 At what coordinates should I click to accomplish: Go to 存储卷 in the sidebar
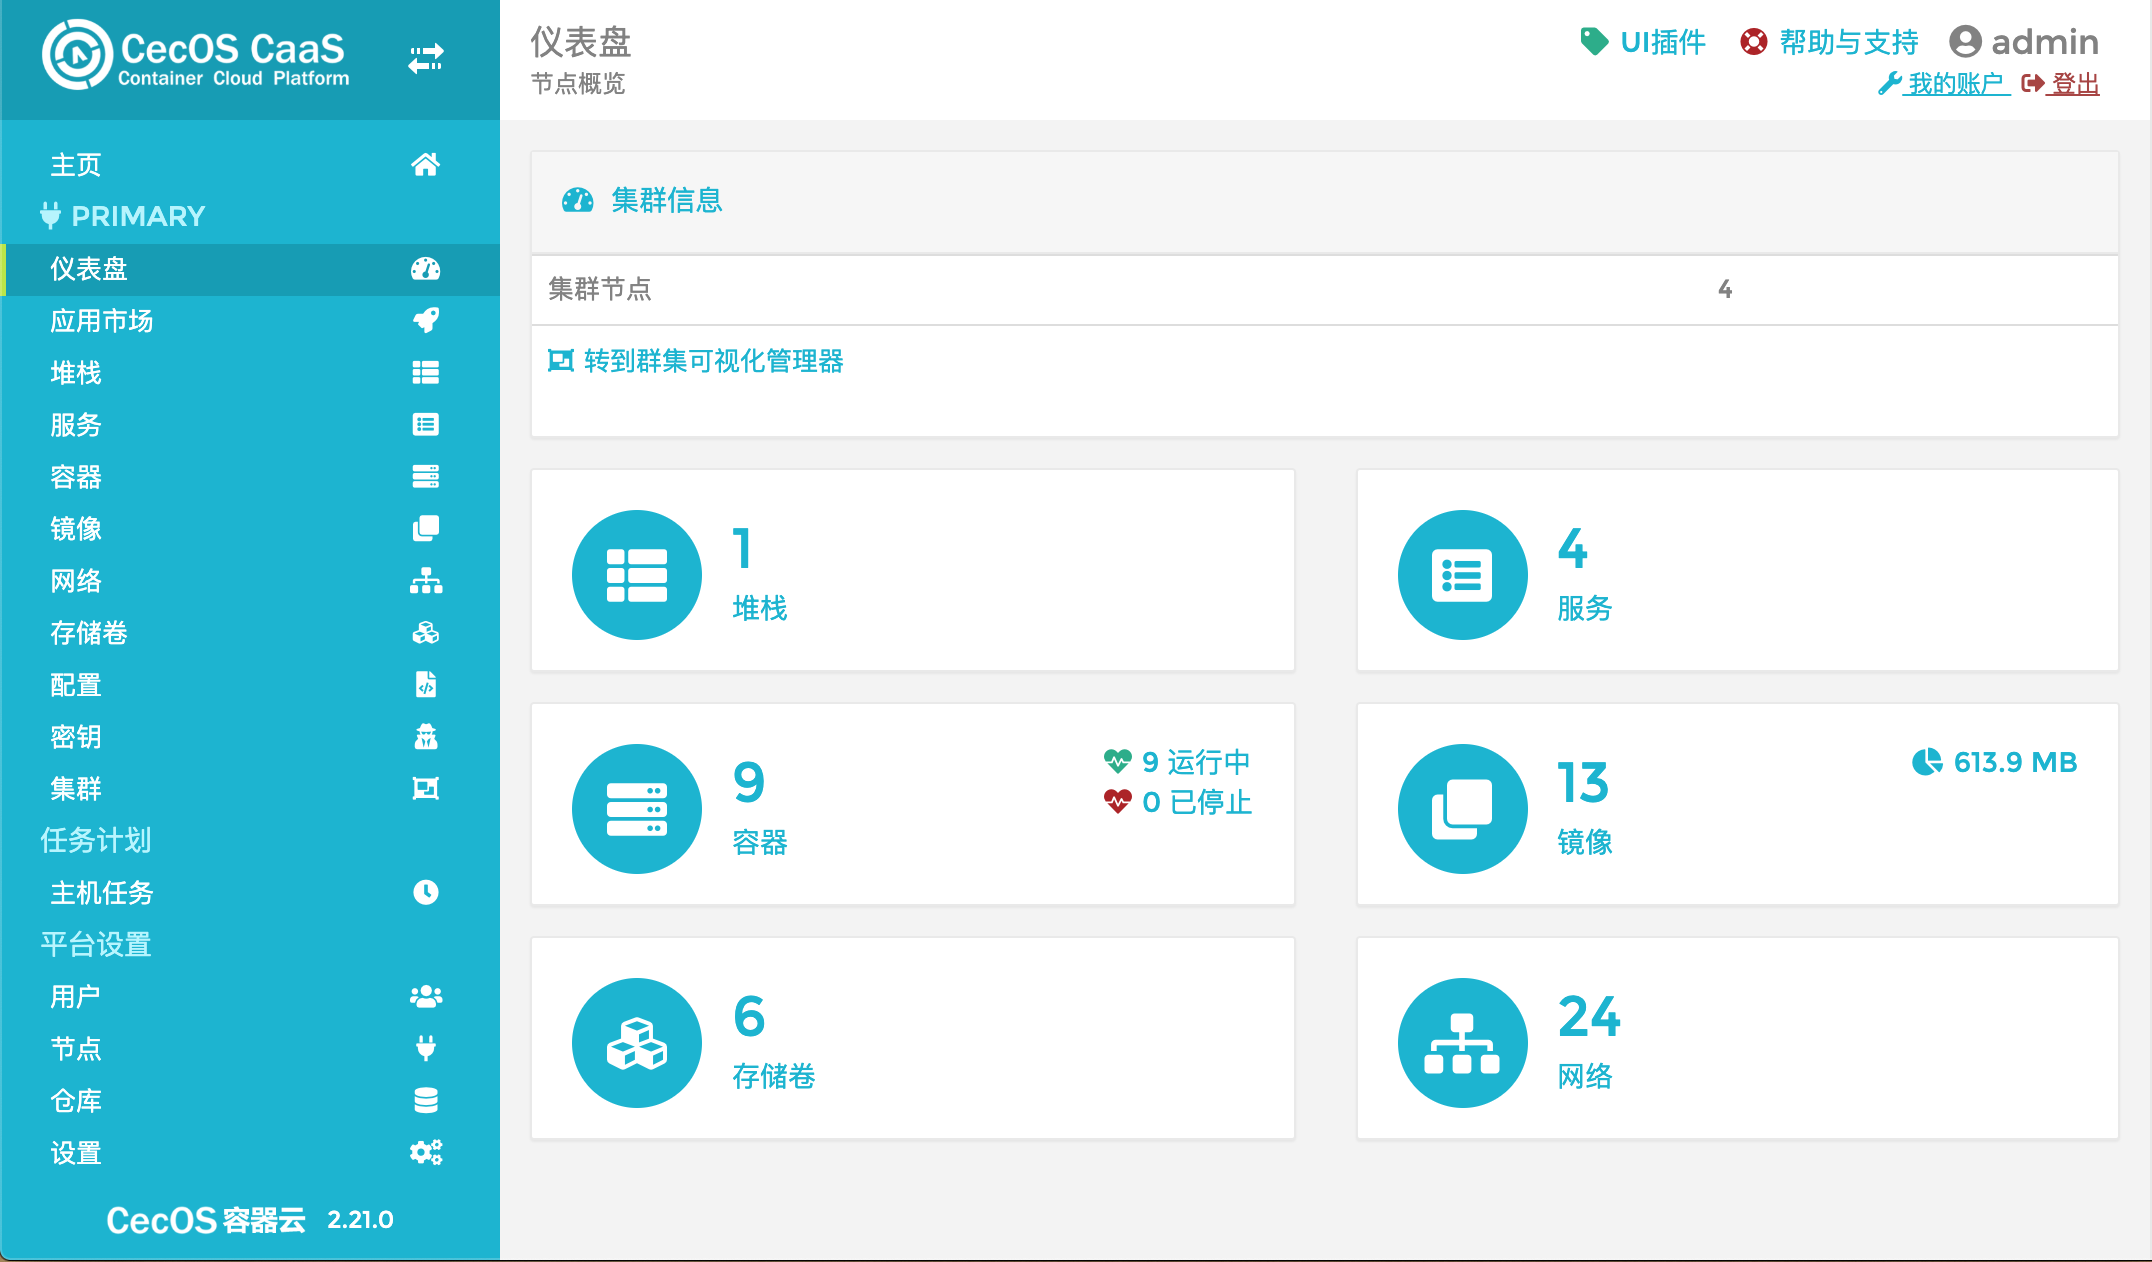coord(89,633)
